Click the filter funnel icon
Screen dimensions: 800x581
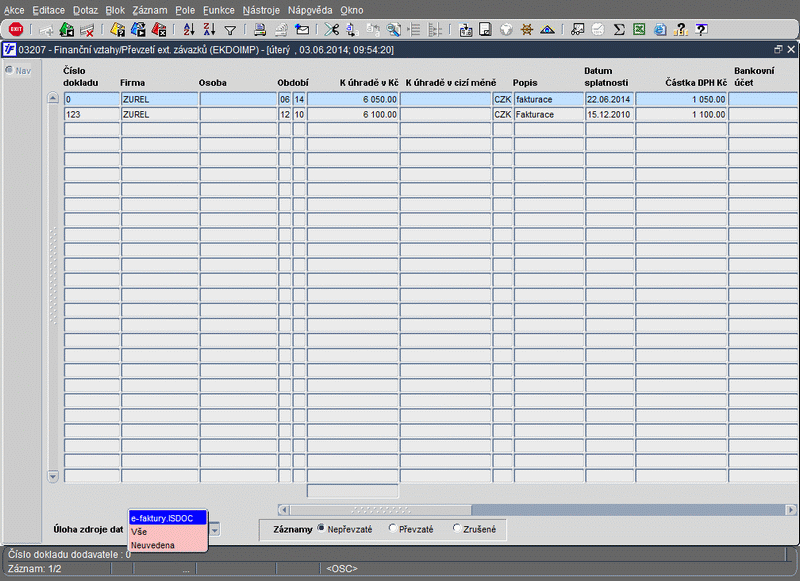[230, 30]
